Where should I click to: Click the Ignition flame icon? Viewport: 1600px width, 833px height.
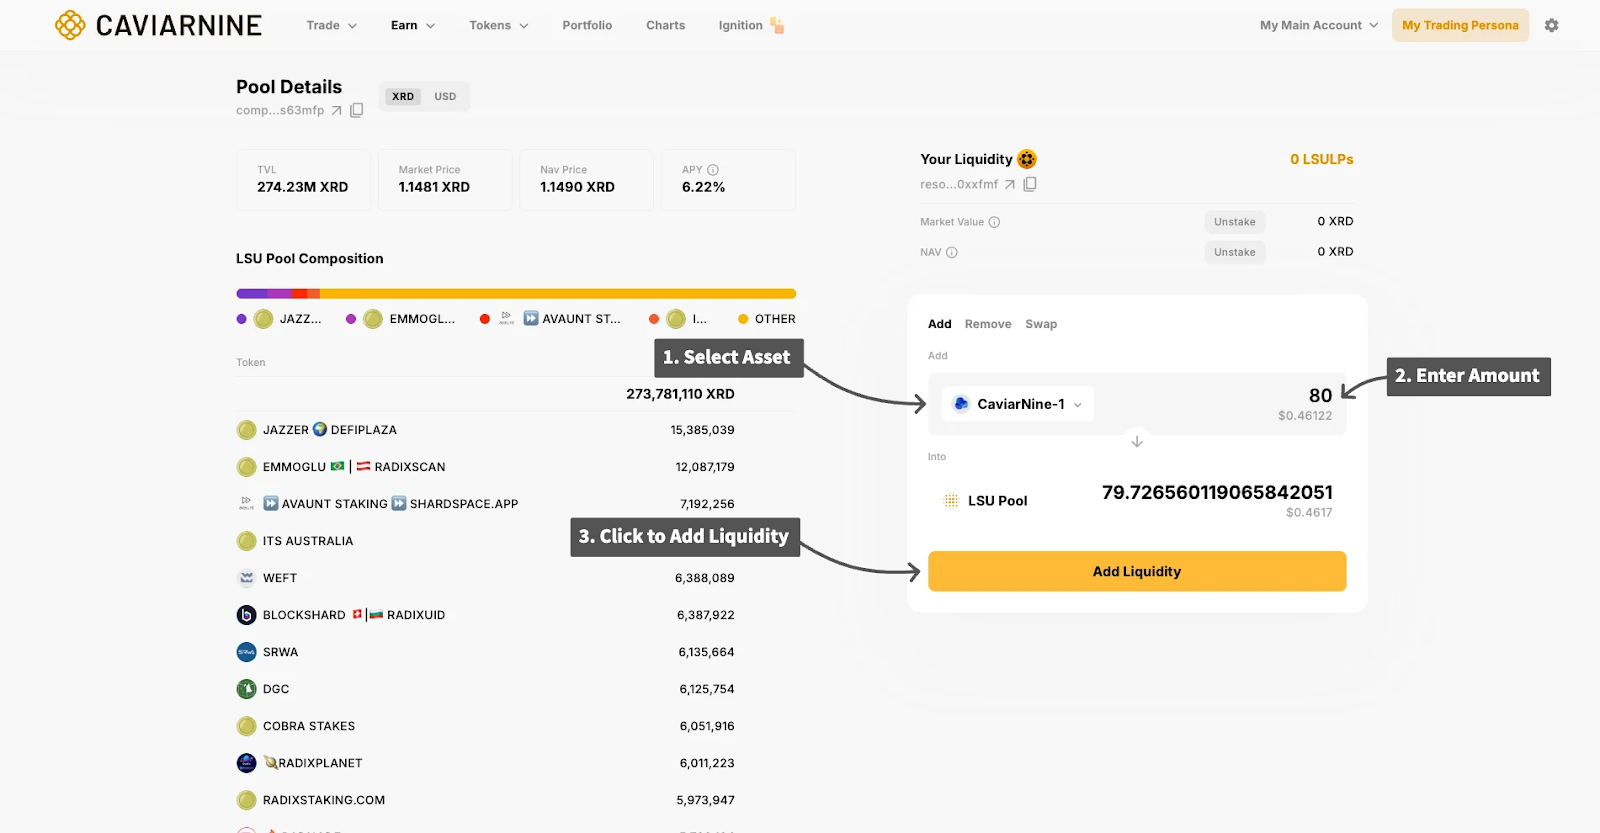(777, 25)
